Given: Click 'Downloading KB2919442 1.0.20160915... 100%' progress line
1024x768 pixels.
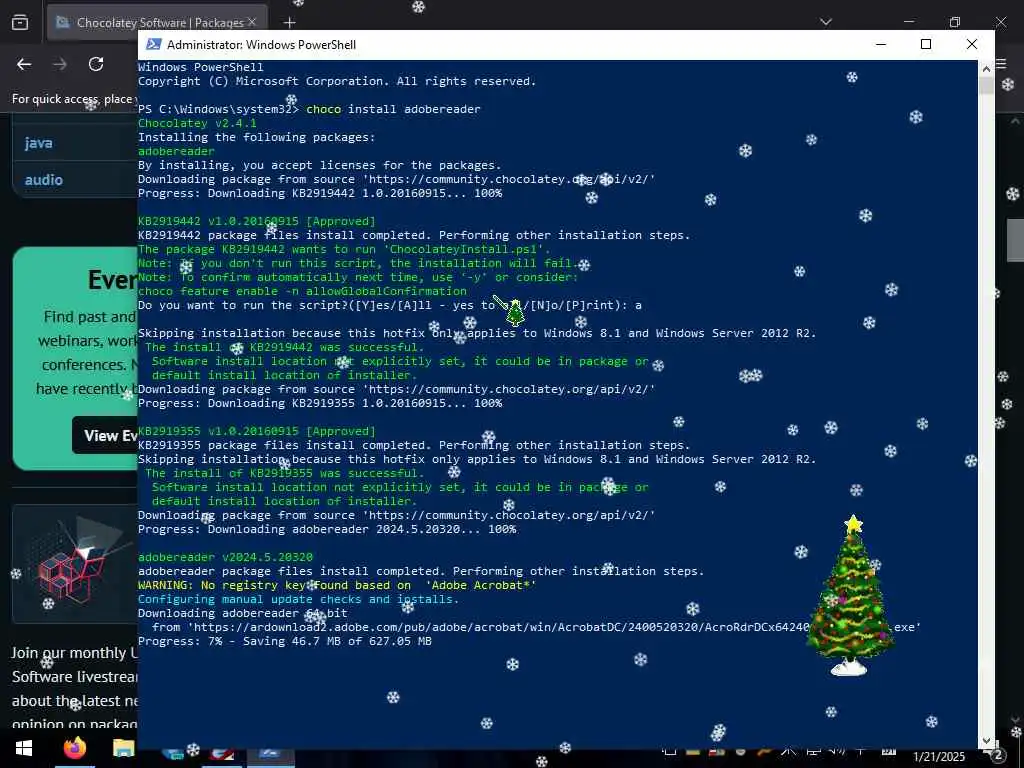Looking at the screenshot, I should (x=320, y=193).
